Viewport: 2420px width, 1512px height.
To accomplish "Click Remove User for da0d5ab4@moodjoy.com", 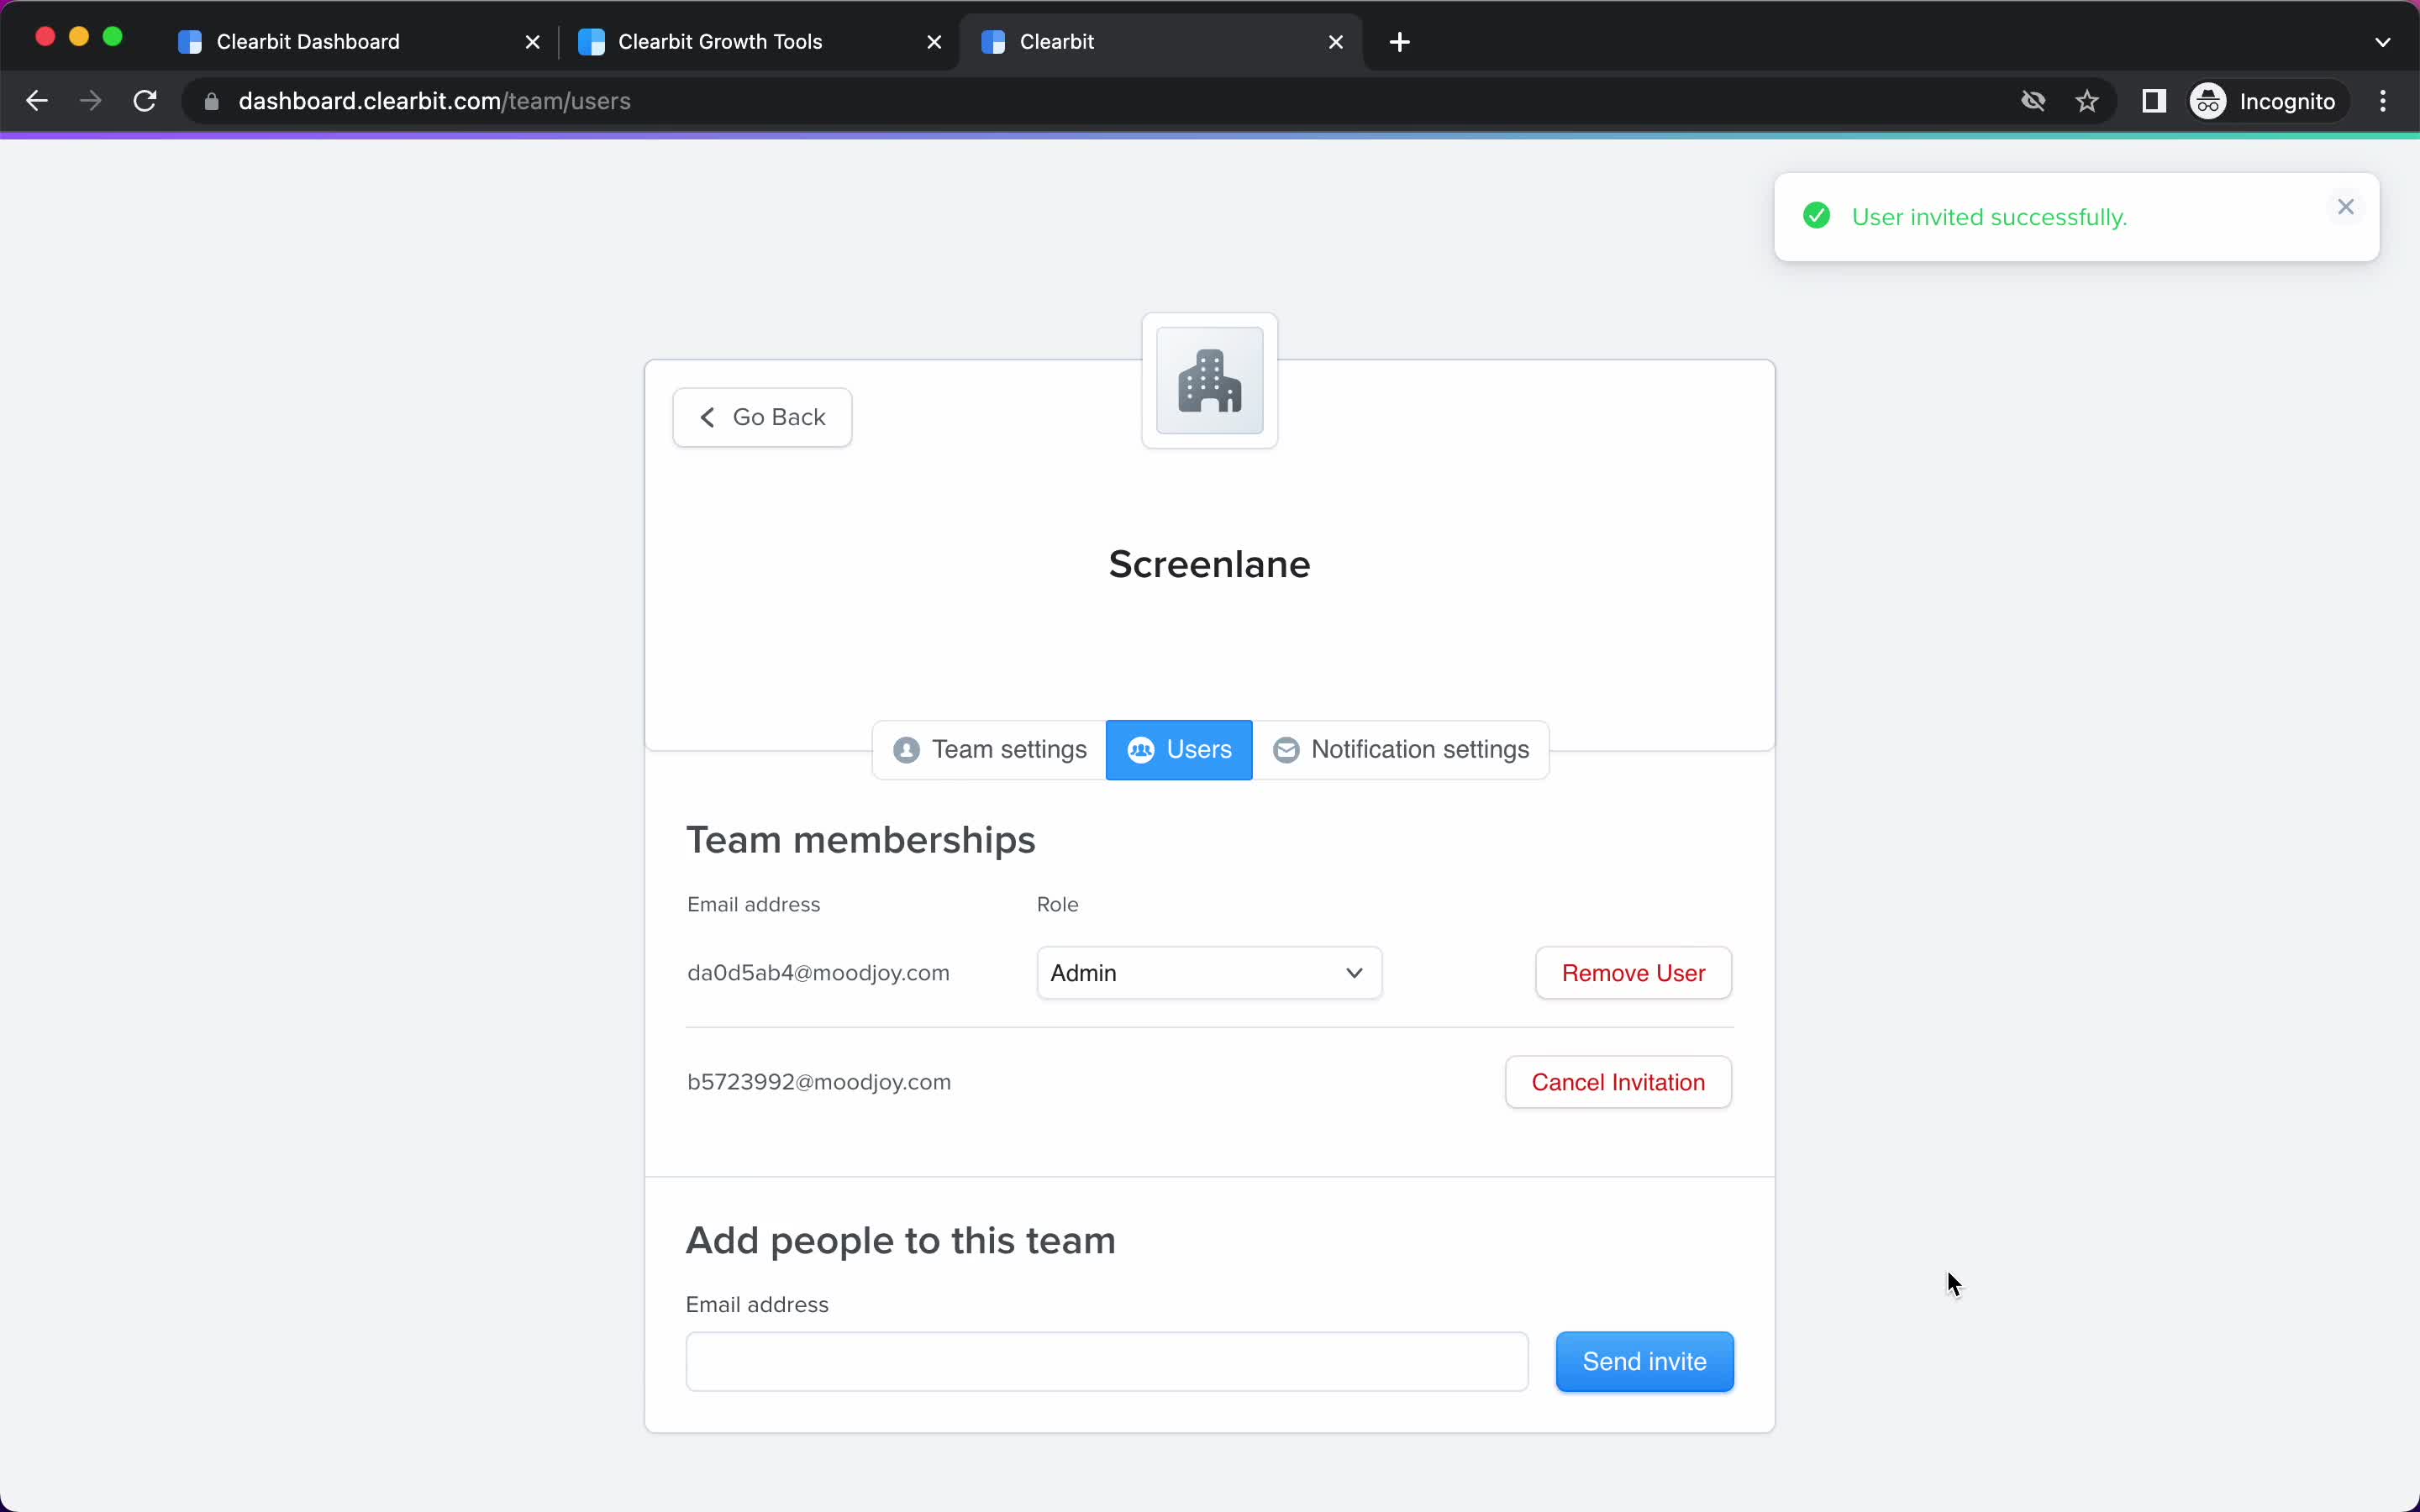I will pyautogui.click(x=1633, y=972).
